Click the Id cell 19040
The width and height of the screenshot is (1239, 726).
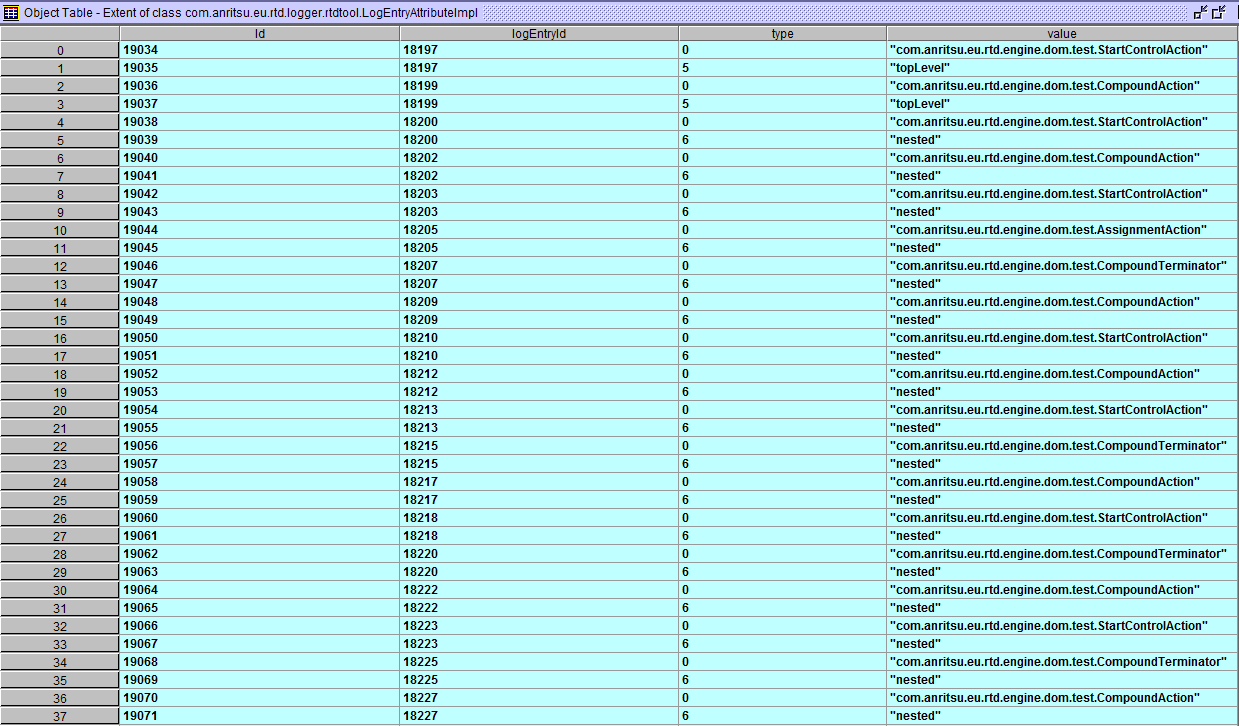point(260,158)
